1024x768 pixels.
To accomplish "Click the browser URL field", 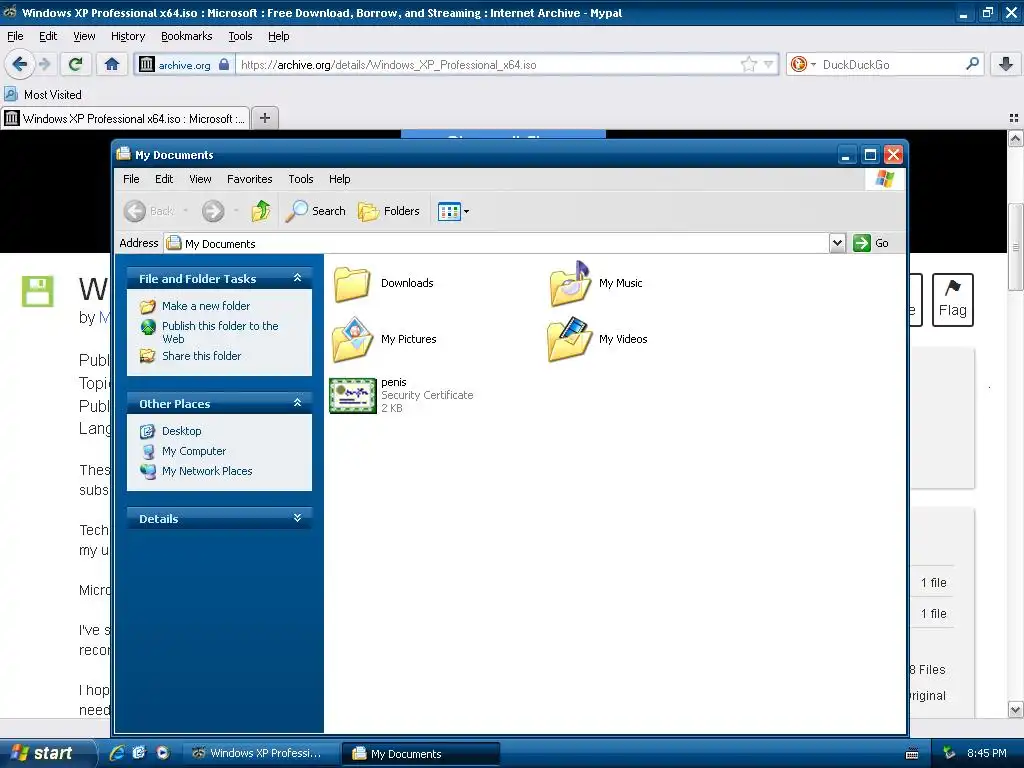I will tap(488, 65).
